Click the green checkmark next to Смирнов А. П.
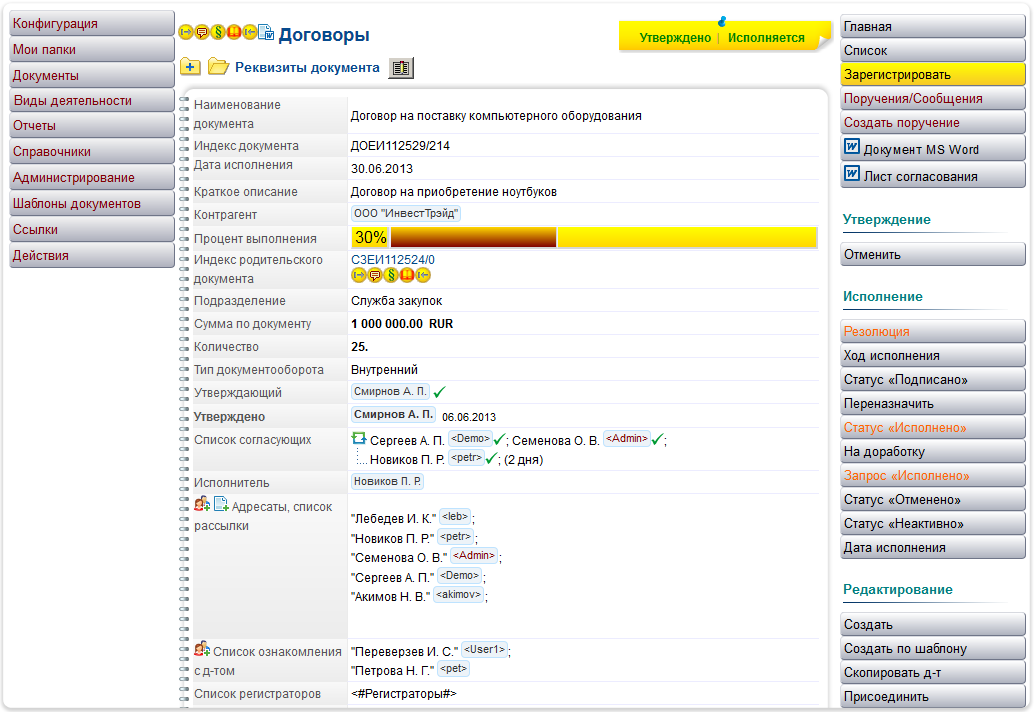 pos(437,393)
